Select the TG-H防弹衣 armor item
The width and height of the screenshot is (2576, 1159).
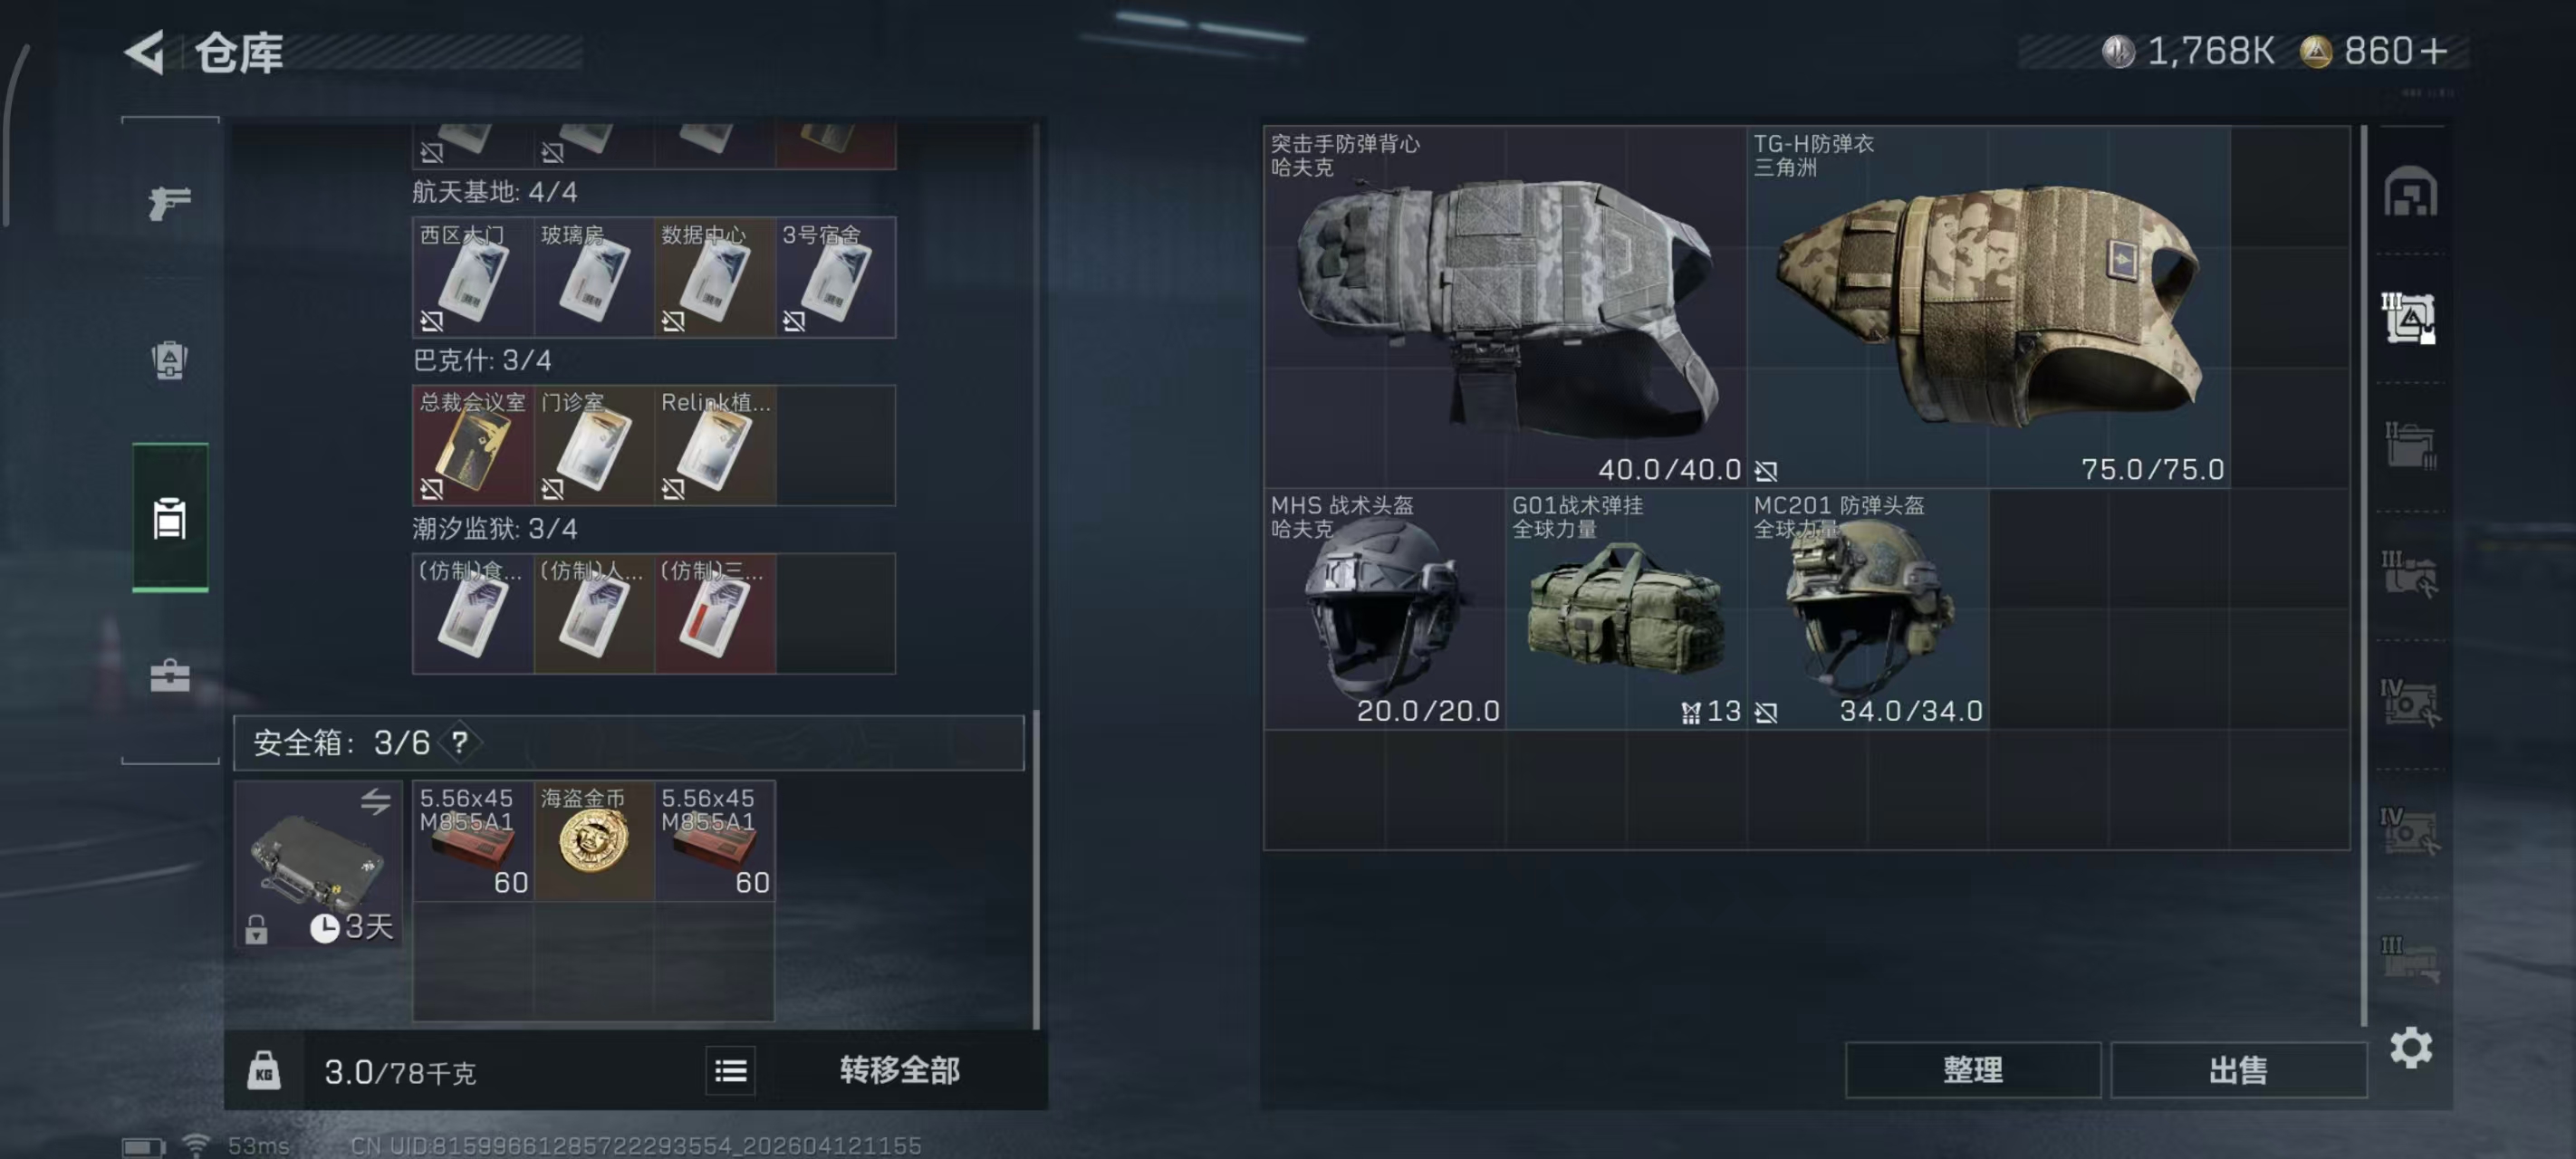coord(1988,306)
